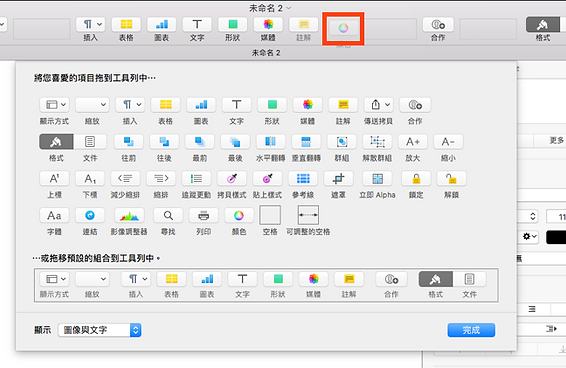Click 格式 format in the palette's second row
The width and height of the screenshot is (566, 368).
pos(56,142)
